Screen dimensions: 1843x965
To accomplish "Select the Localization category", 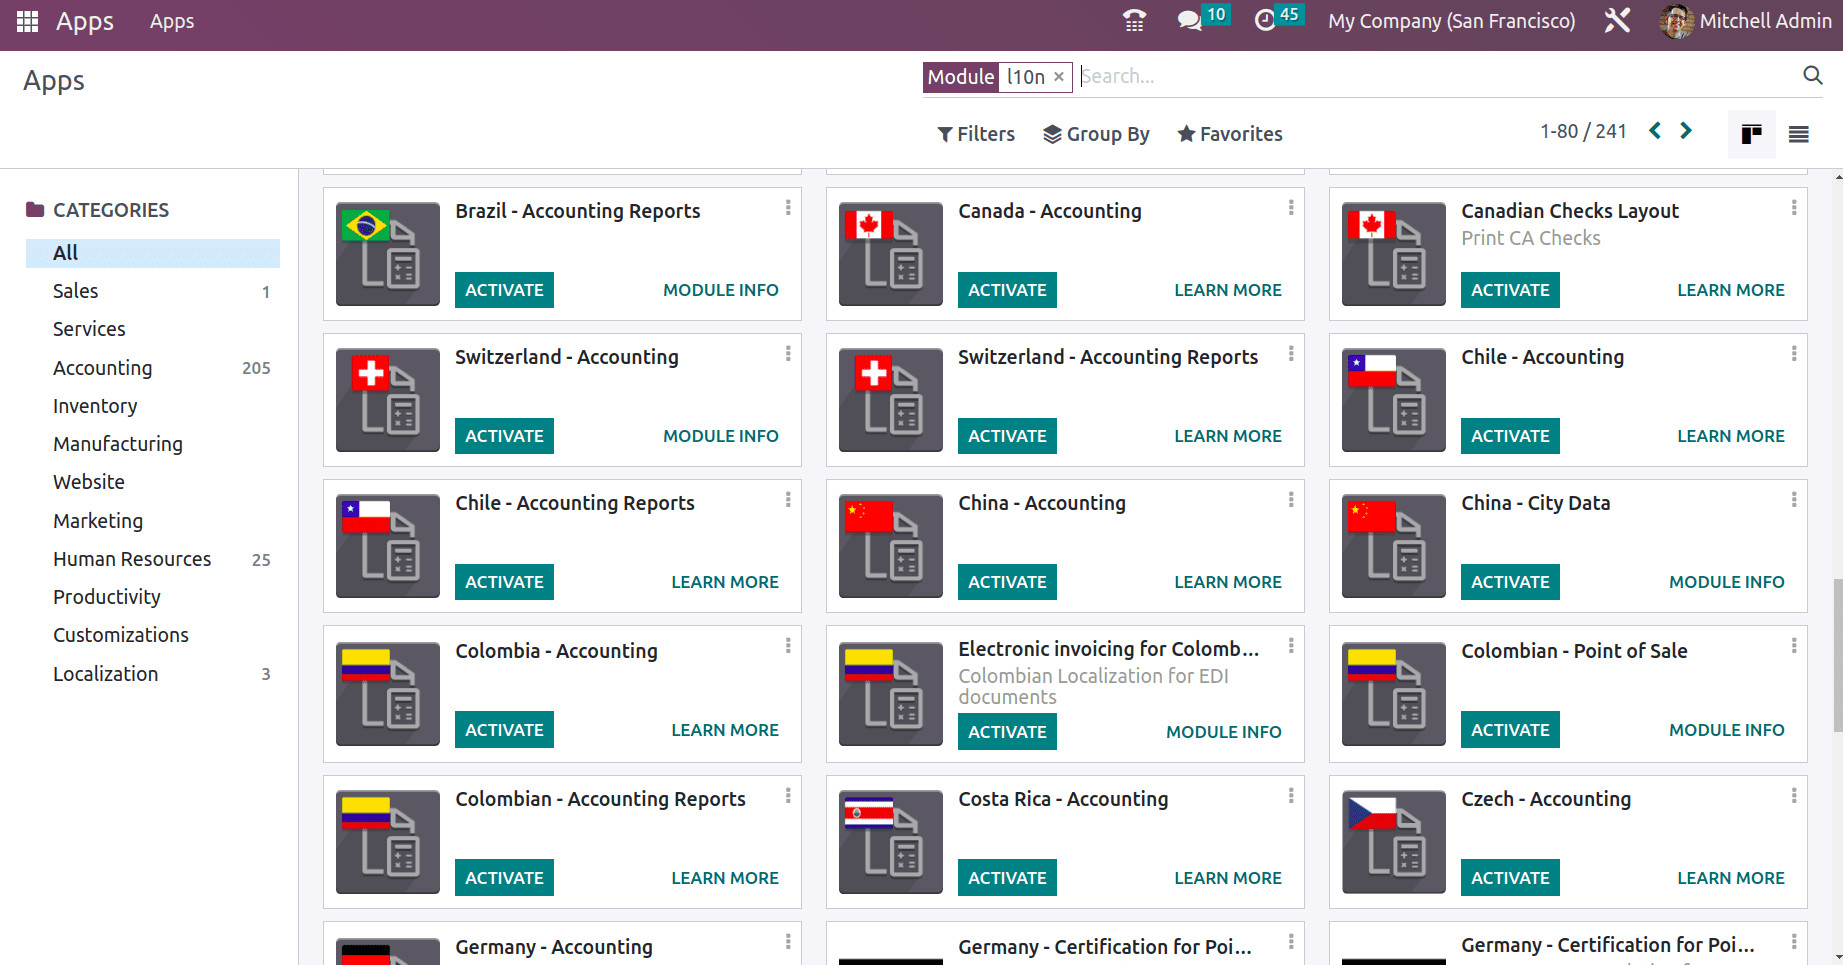I will (x=153, y=674).
